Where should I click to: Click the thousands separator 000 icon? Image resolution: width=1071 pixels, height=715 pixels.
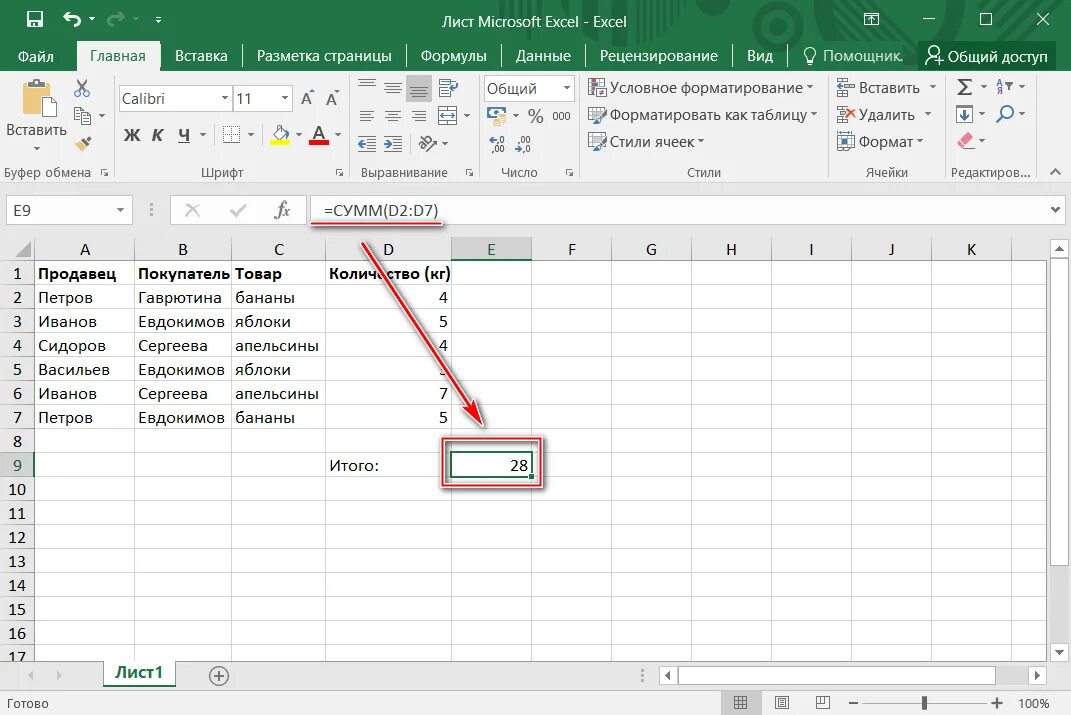[x=561, y=116]
